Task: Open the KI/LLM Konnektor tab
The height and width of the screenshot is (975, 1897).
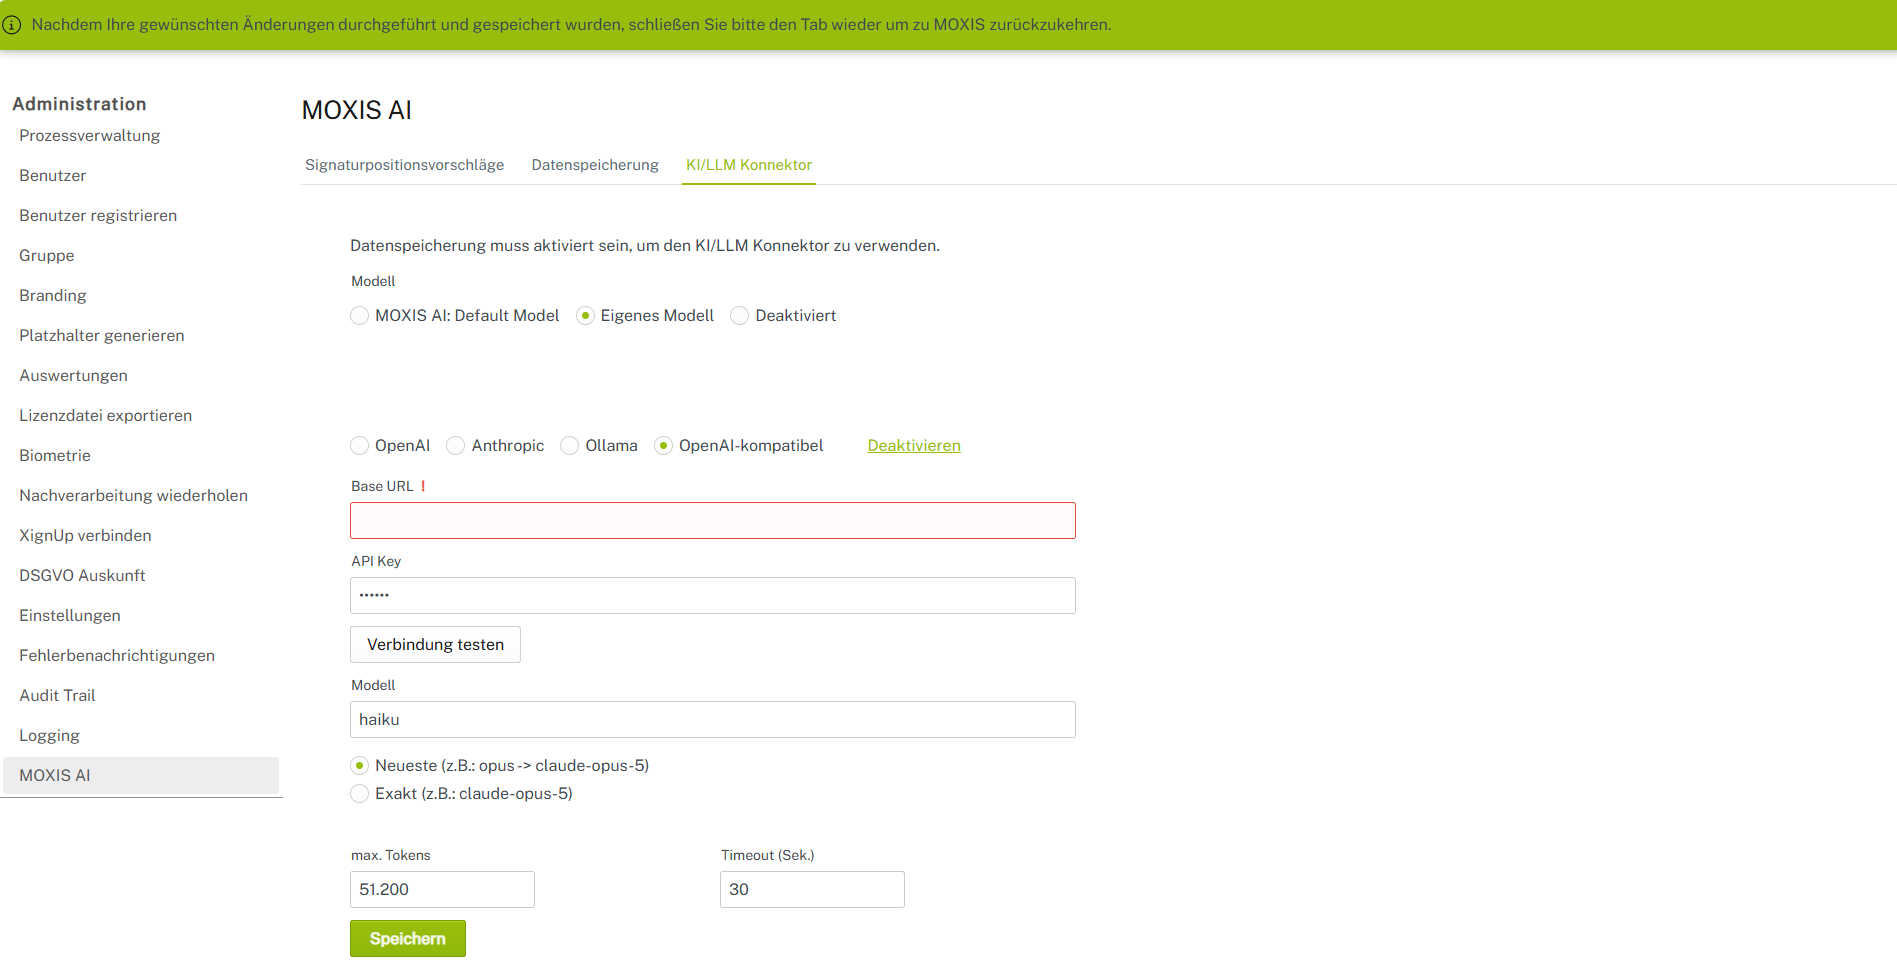Action: click(749, 165)
